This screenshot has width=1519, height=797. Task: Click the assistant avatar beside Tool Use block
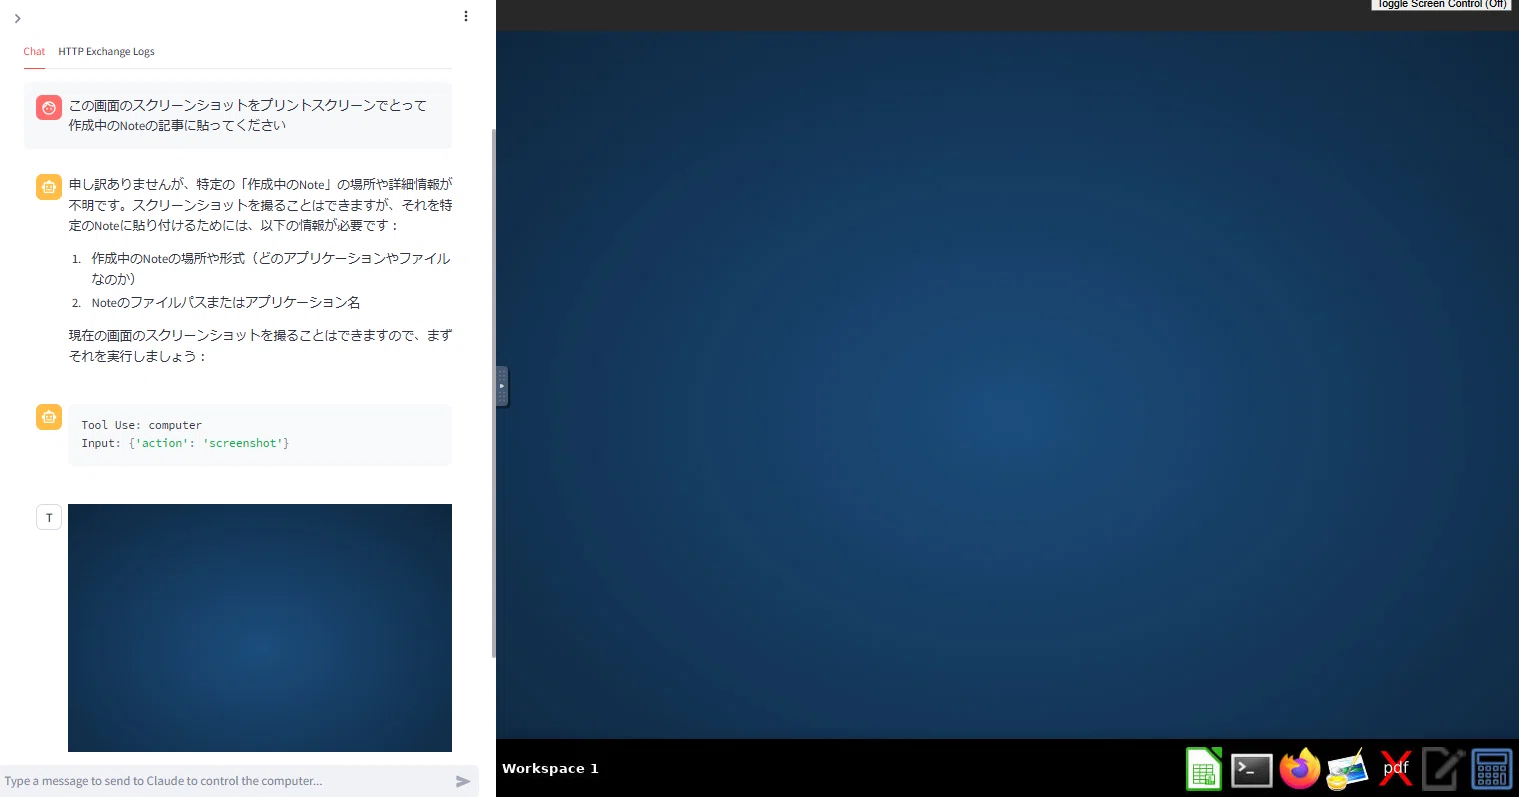(x=49, y=417)
